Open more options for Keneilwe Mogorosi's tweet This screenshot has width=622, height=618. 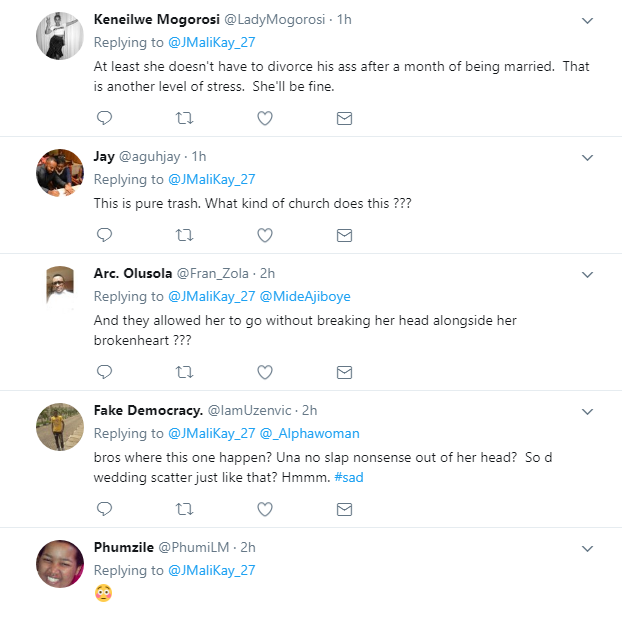pos(588,20)
